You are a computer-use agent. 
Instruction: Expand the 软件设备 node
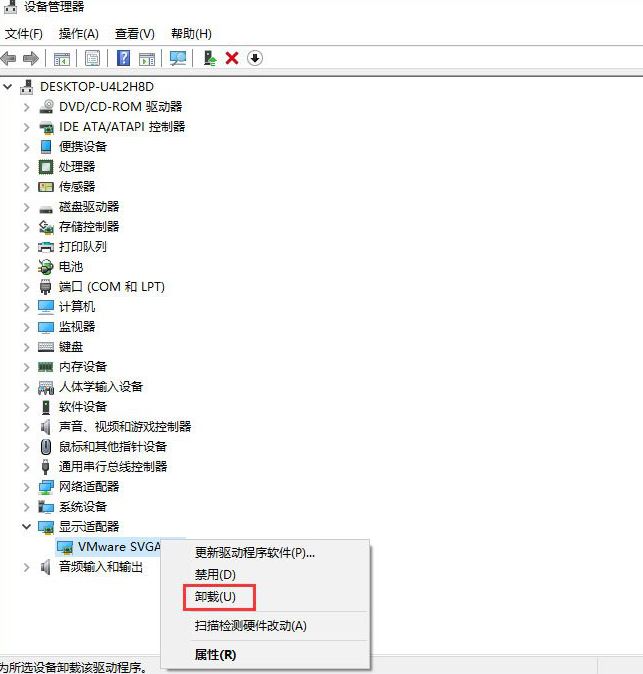tap(27, 407)
